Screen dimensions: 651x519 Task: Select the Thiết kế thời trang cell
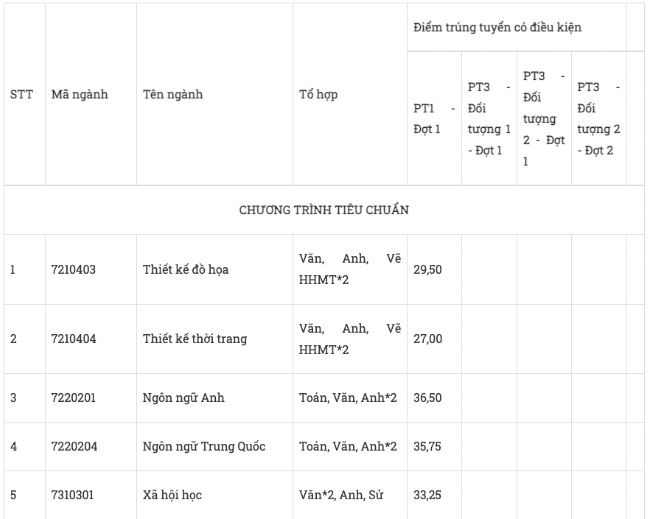coord(195,339)
